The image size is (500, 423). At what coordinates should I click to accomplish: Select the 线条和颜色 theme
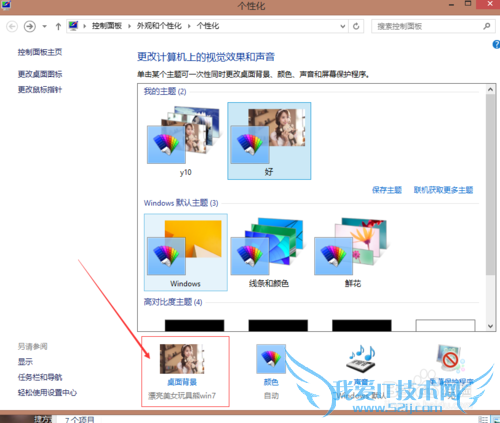coord(269,252)
